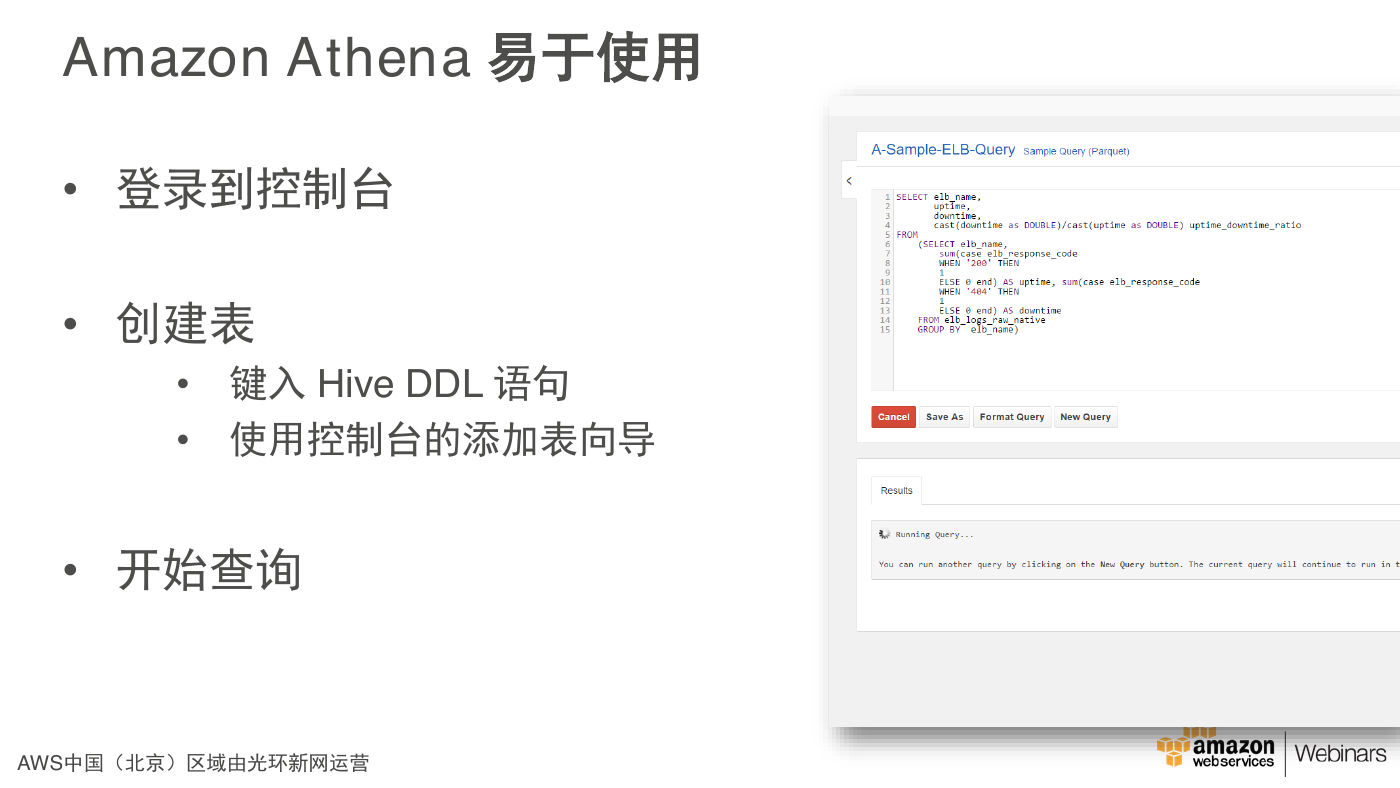Click the Format Query button

tap(1012, 417)
